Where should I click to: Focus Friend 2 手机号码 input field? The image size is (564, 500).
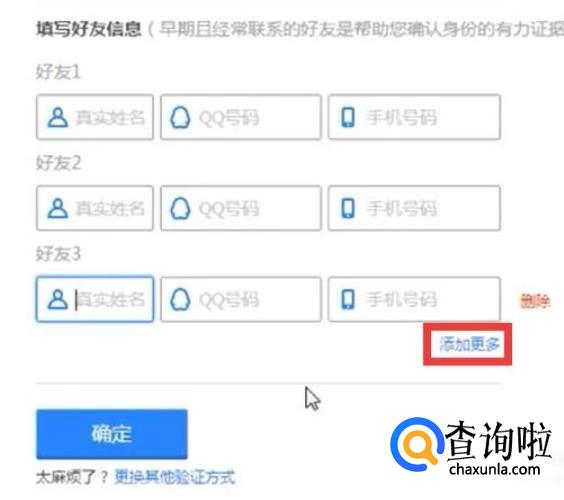[414, 208]
